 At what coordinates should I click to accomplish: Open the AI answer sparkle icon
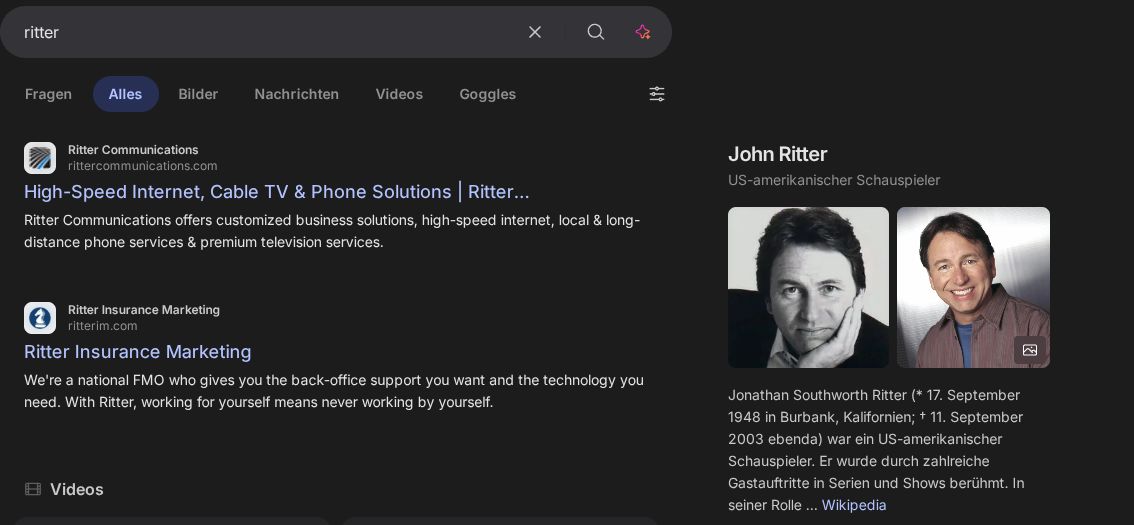(643, 32)
